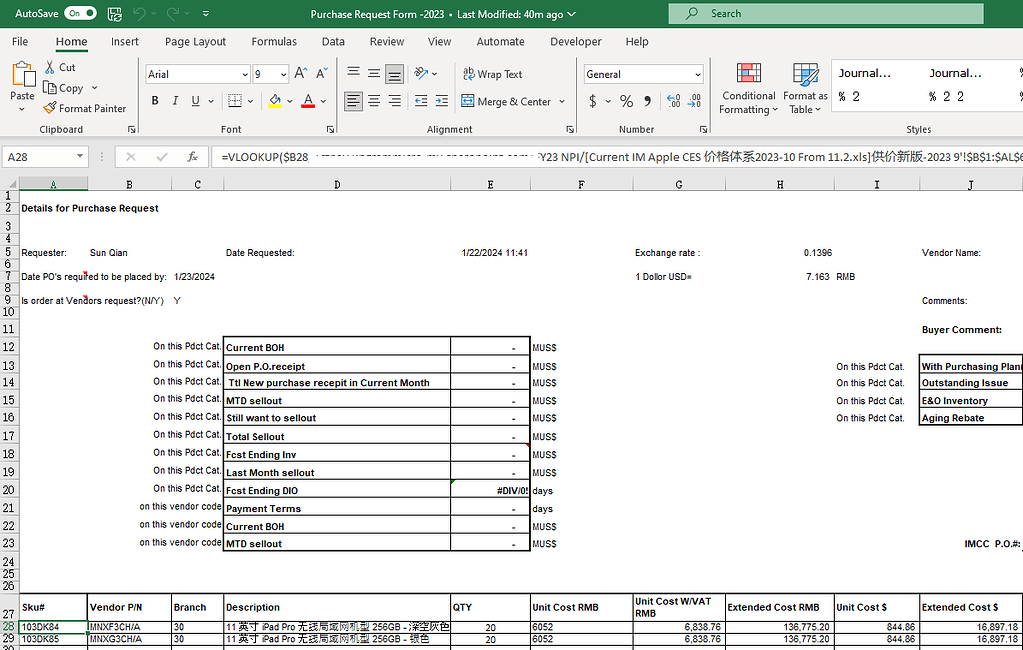The height and width of the screenshot is (650, 1023).
Task: Click the Increase Decimal icon
Action: pyautogui.click(x=673, y=101)
